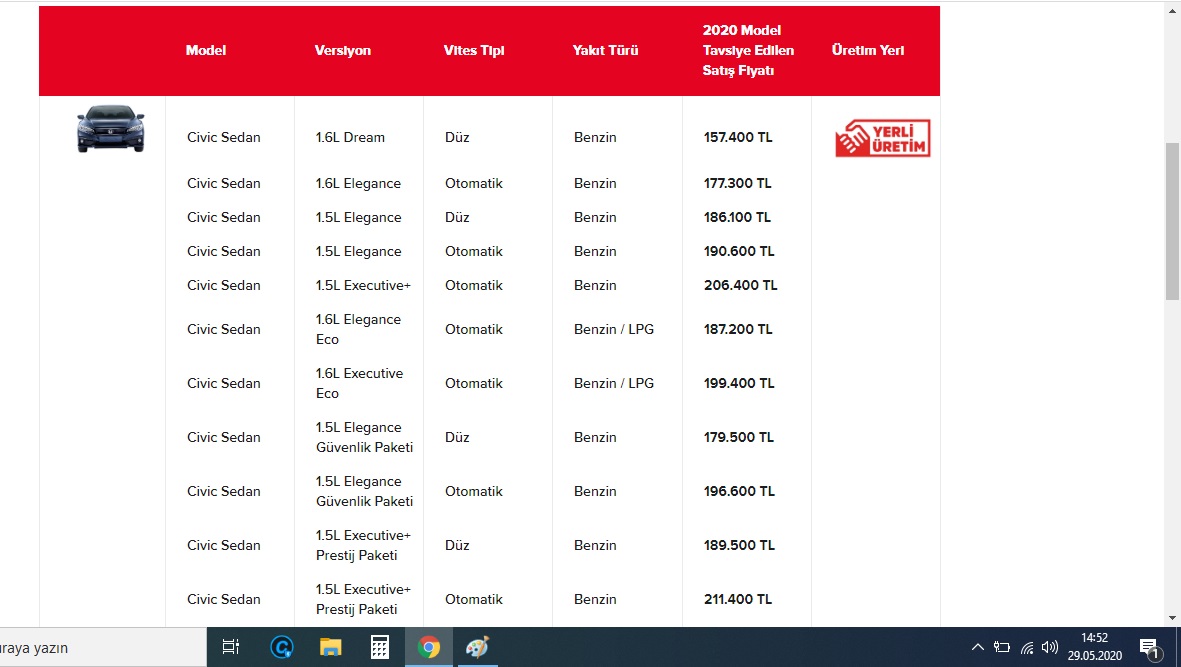Click the page scrollbar down arrow
This screenshot has height=667, width=1181.
(1172, 618)
